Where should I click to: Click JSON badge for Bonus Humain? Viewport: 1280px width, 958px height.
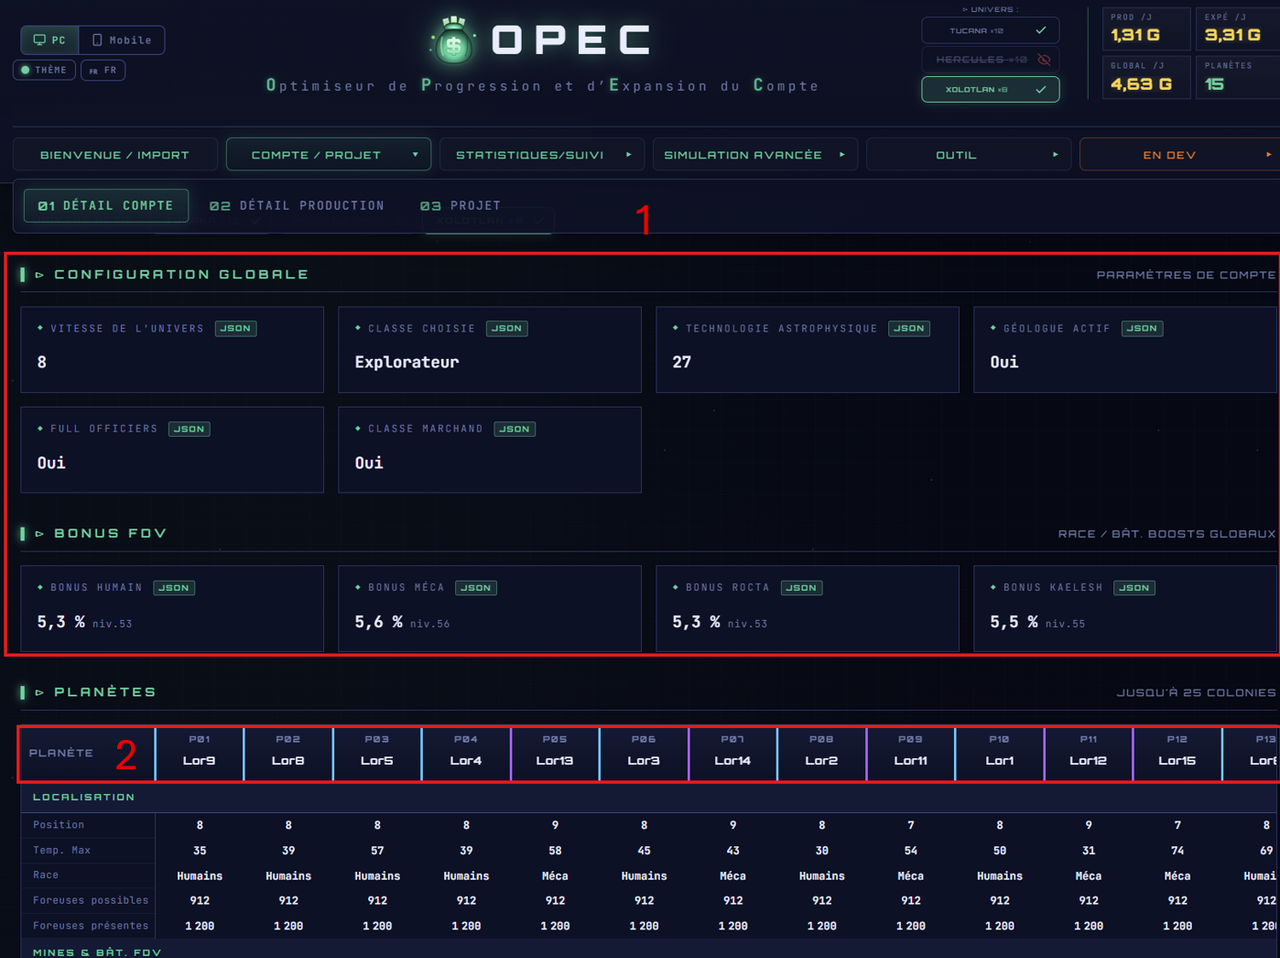click(x=174, y=588)
